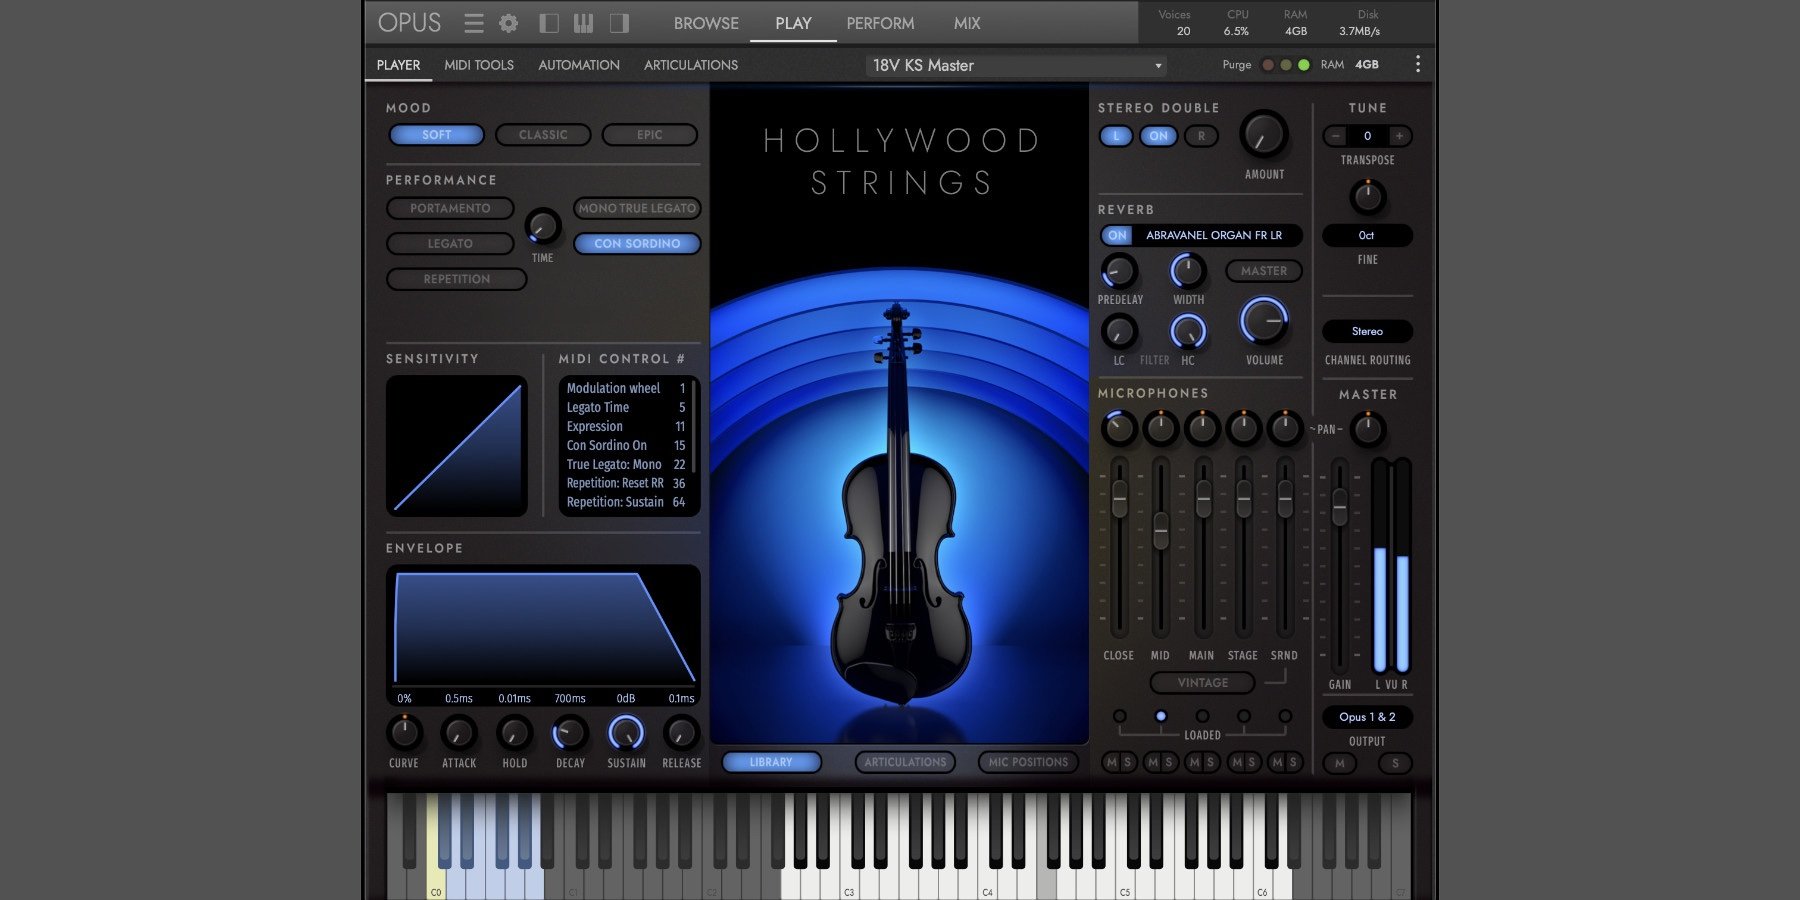Load the Main microphone position
The width and height of the screenshot is (1800, 900).
pos(1202,716)
